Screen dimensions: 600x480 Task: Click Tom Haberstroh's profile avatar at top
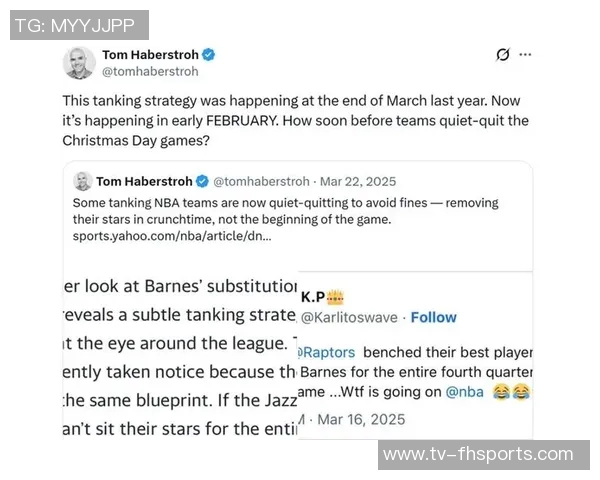(79, 63)
